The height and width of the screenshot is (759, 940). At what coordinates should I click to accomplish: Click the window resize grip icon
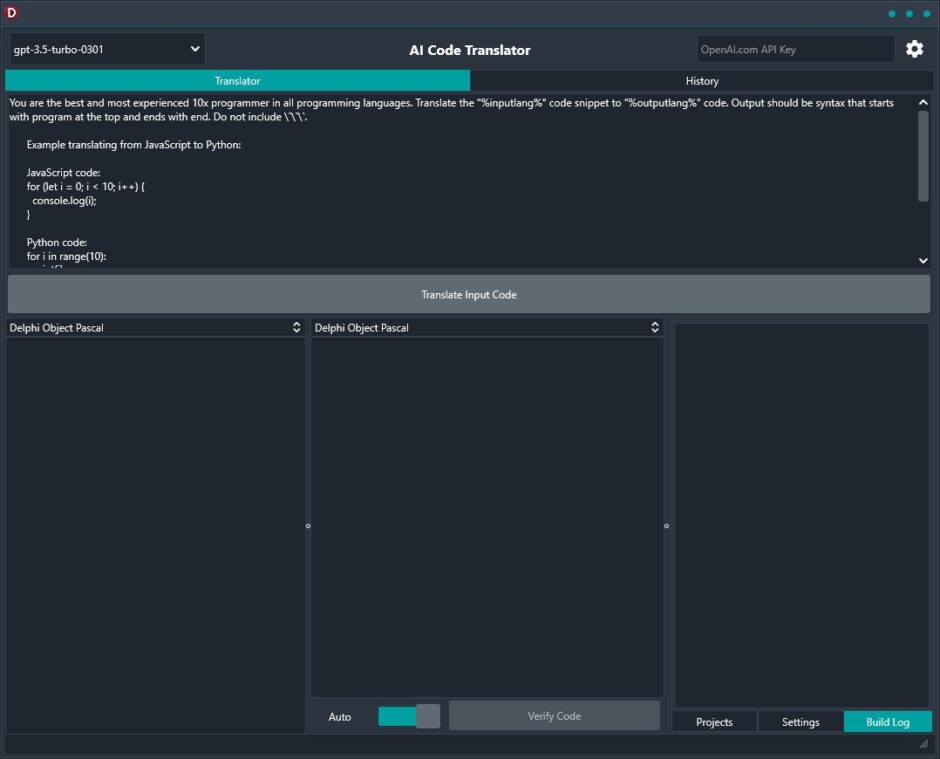pos(924,743)
